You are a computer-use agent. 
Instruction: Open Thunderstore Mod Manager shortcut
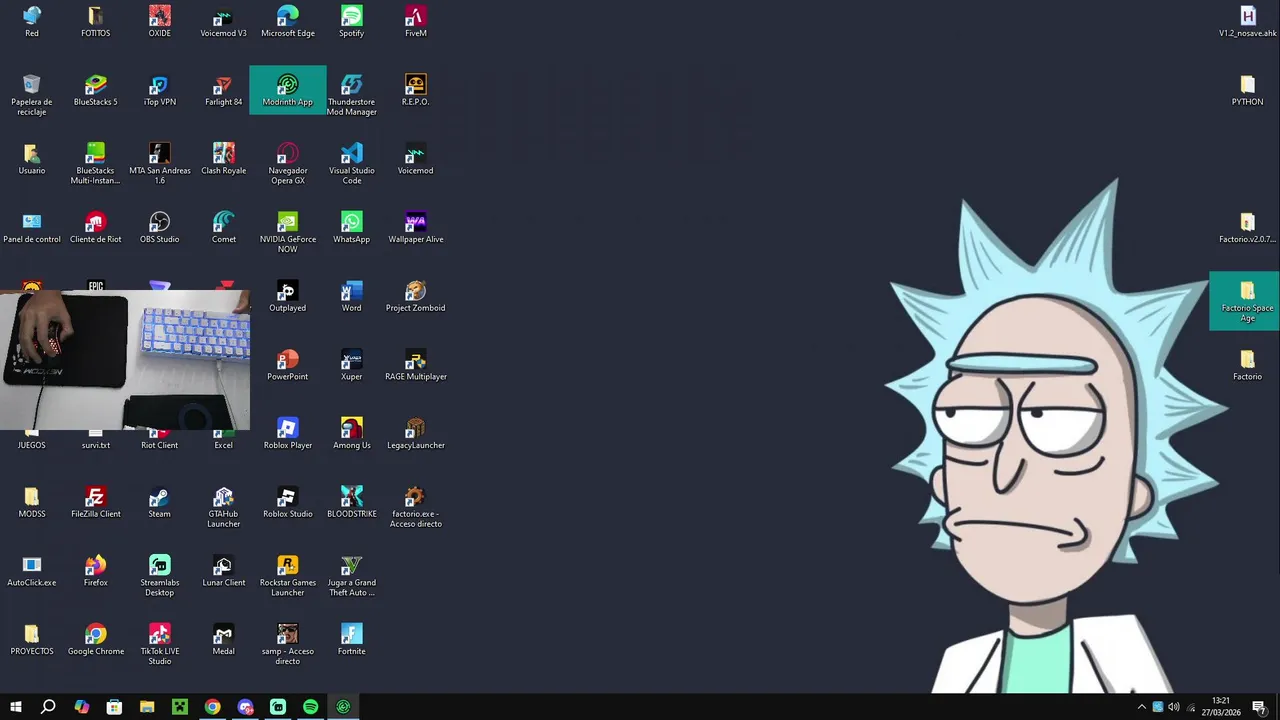352,95
